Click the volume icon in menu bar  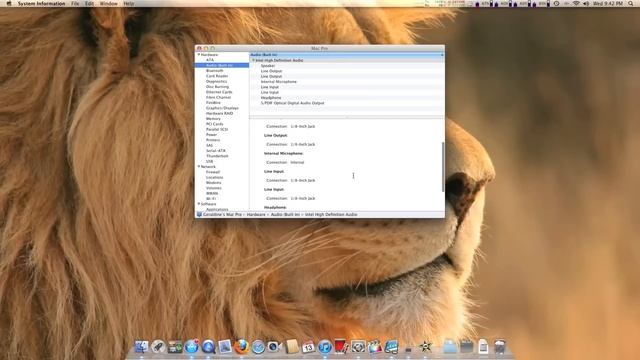[x=586, y=3]
